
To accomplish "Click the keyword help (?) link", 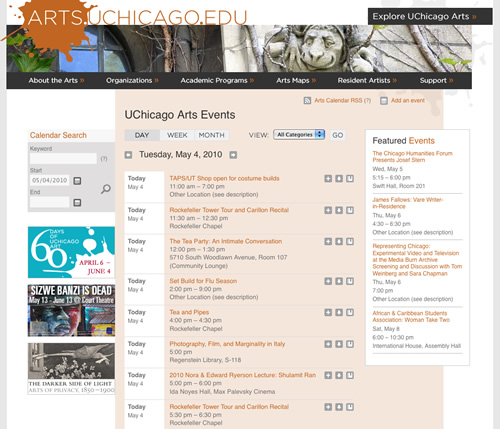I will tap(104, 159).
